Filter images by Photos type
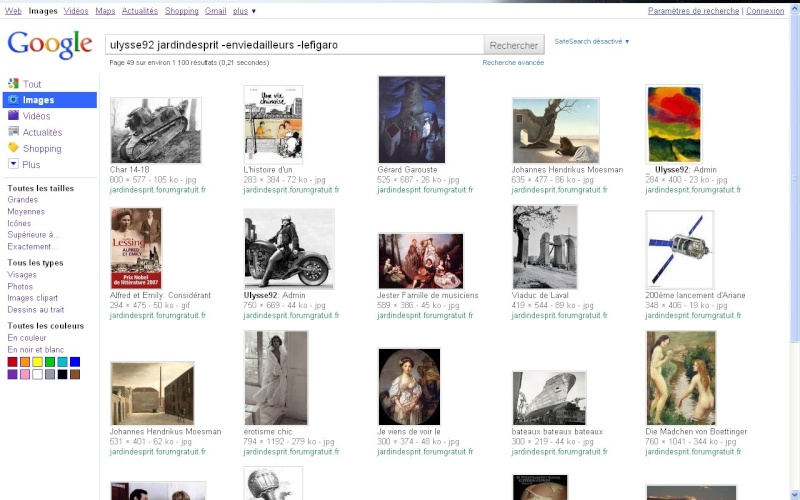800x500 pixels. tap(20, 286)
